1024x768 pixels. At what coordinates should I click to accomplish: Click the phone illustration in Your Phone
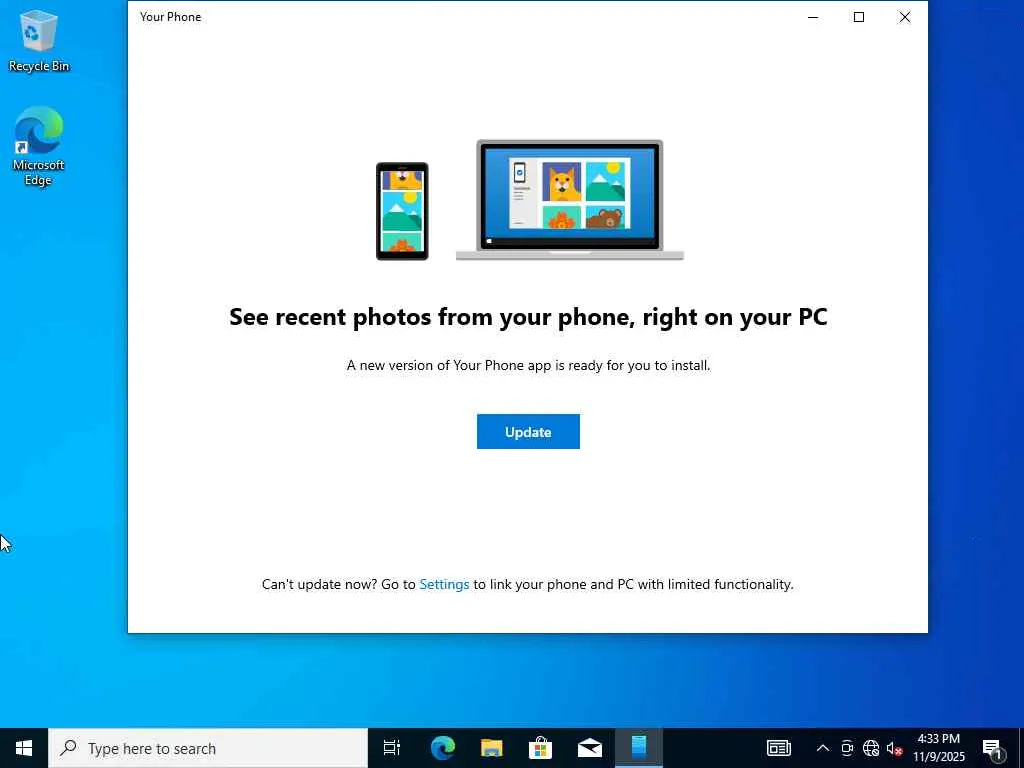click(x=402, y=211)
